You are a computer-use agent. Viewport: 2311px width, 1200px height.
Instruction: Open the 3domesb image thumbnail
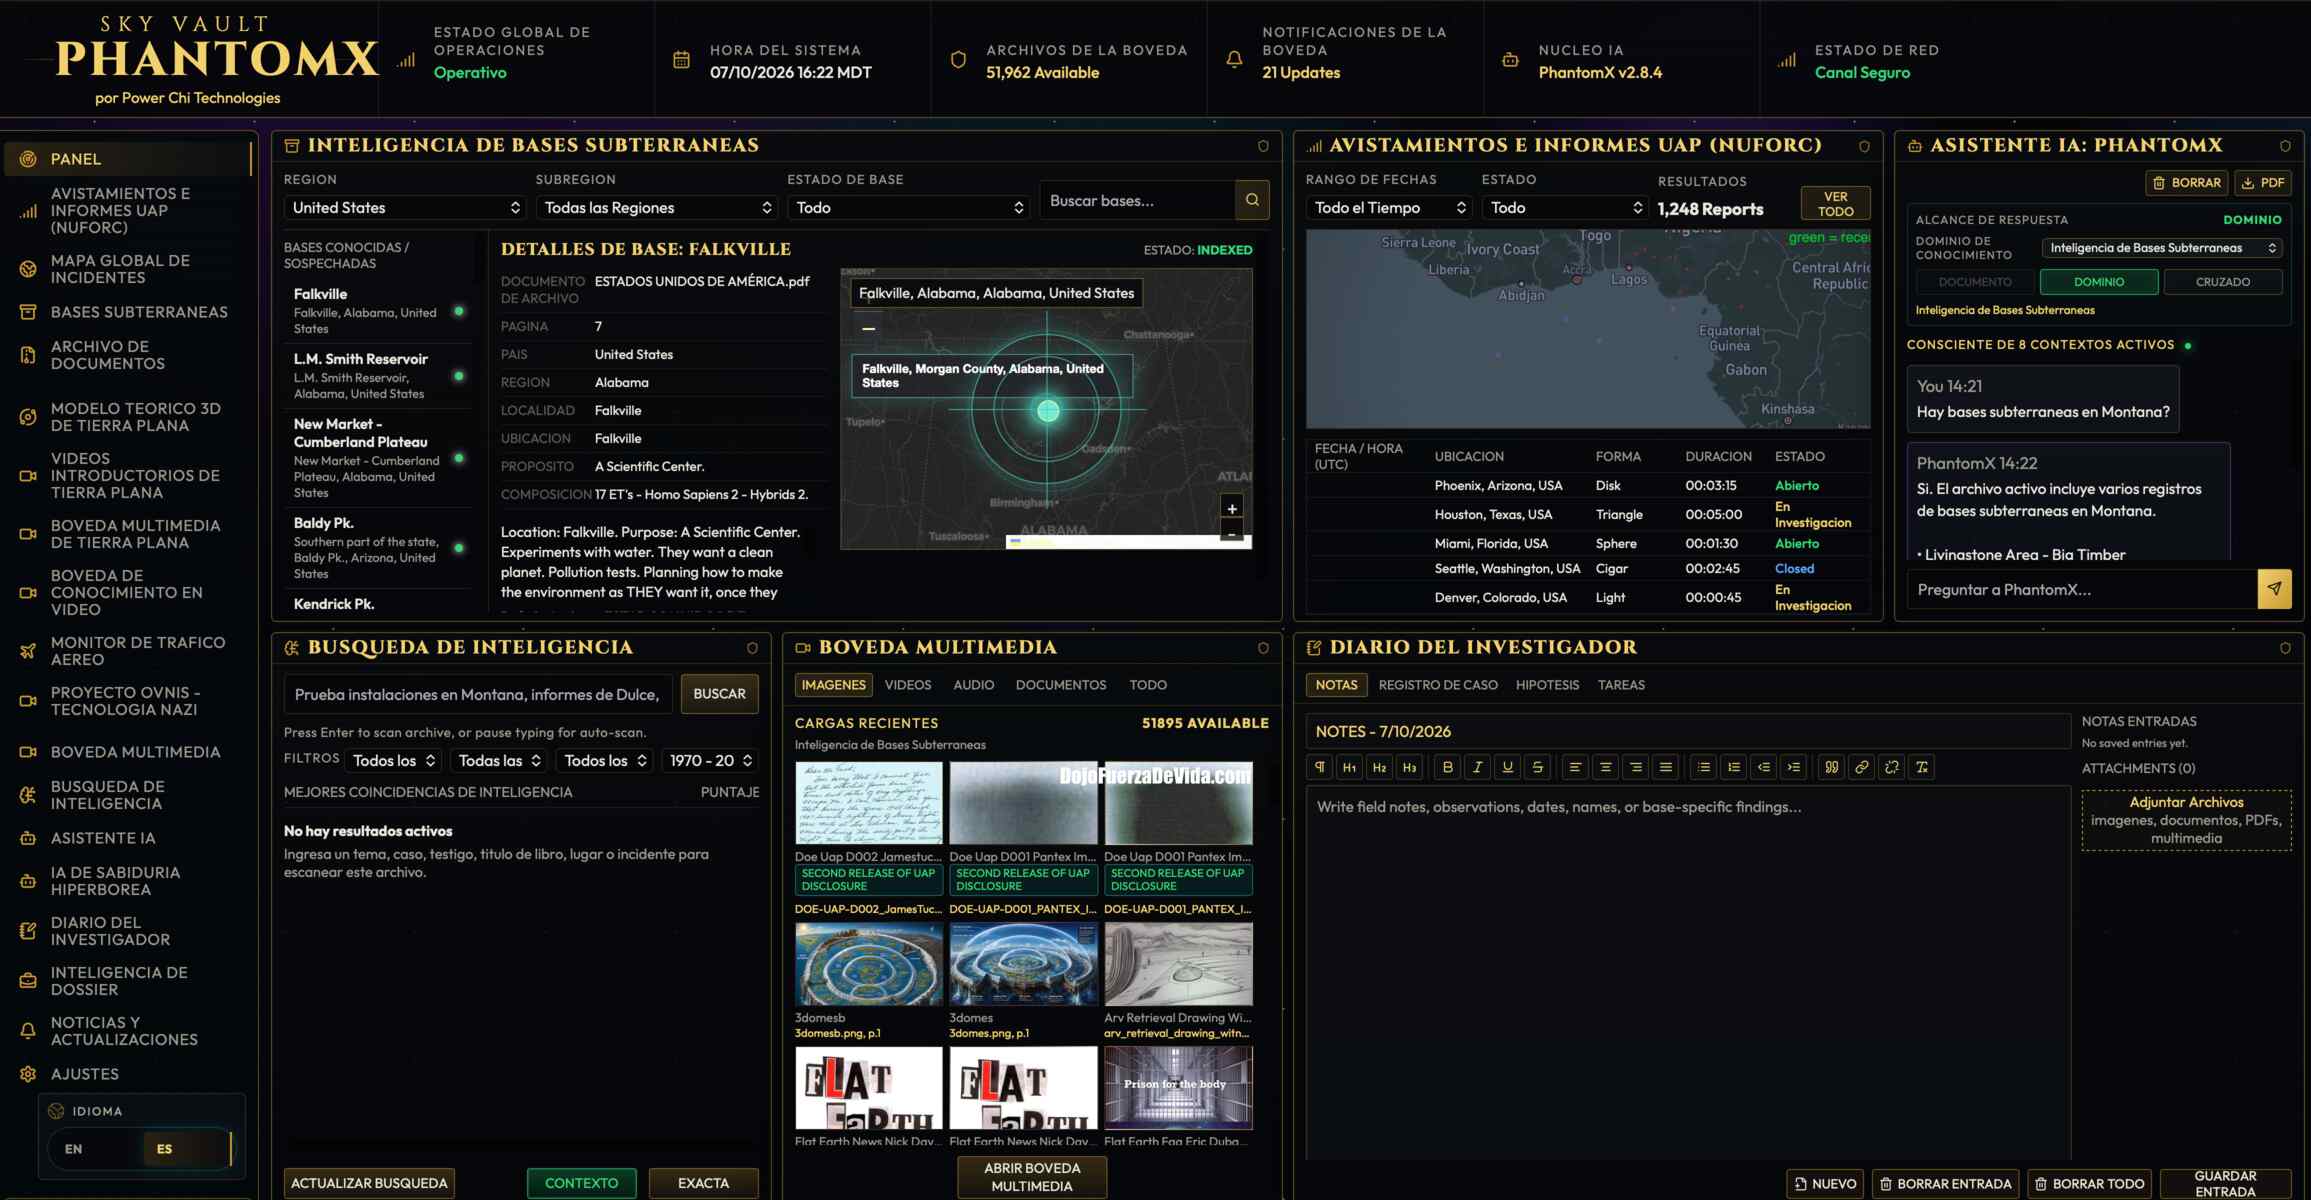869,963
